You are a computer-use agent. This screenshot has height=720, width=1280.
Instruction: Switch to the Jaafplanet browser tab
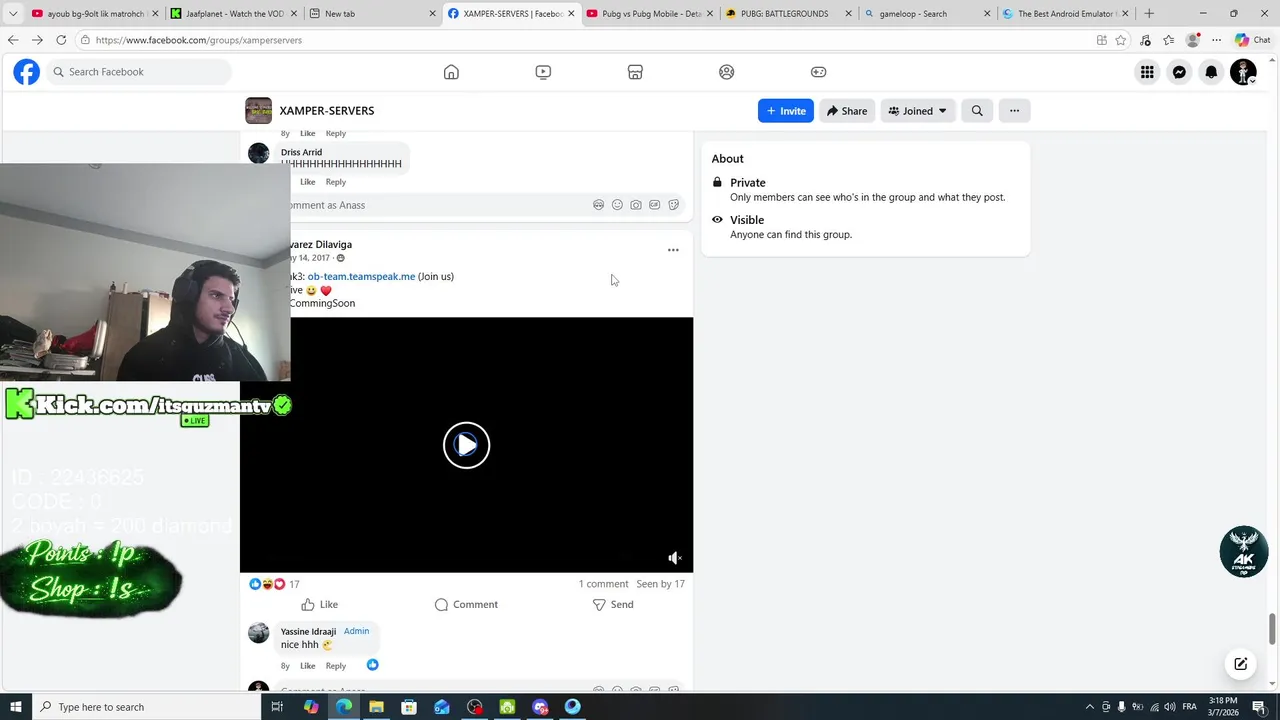pos(231,14)
